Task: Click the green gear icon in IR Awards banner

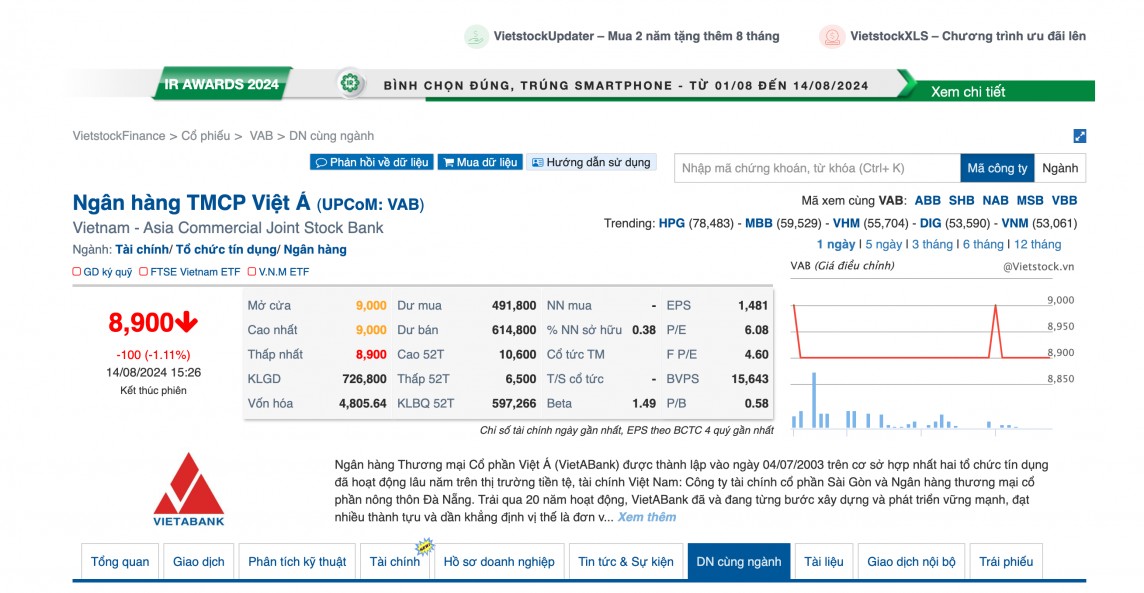Action: 349,86
